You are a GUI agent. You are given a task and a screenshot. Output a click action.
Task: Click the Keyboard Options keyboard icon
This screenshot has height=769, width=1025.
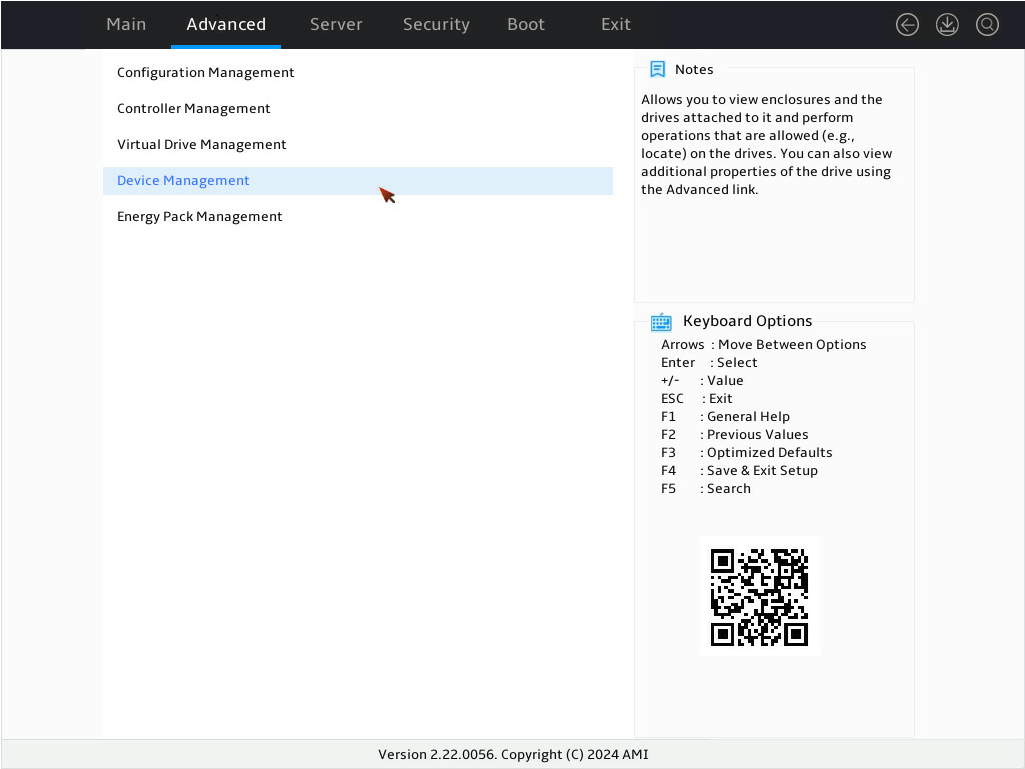661,322
